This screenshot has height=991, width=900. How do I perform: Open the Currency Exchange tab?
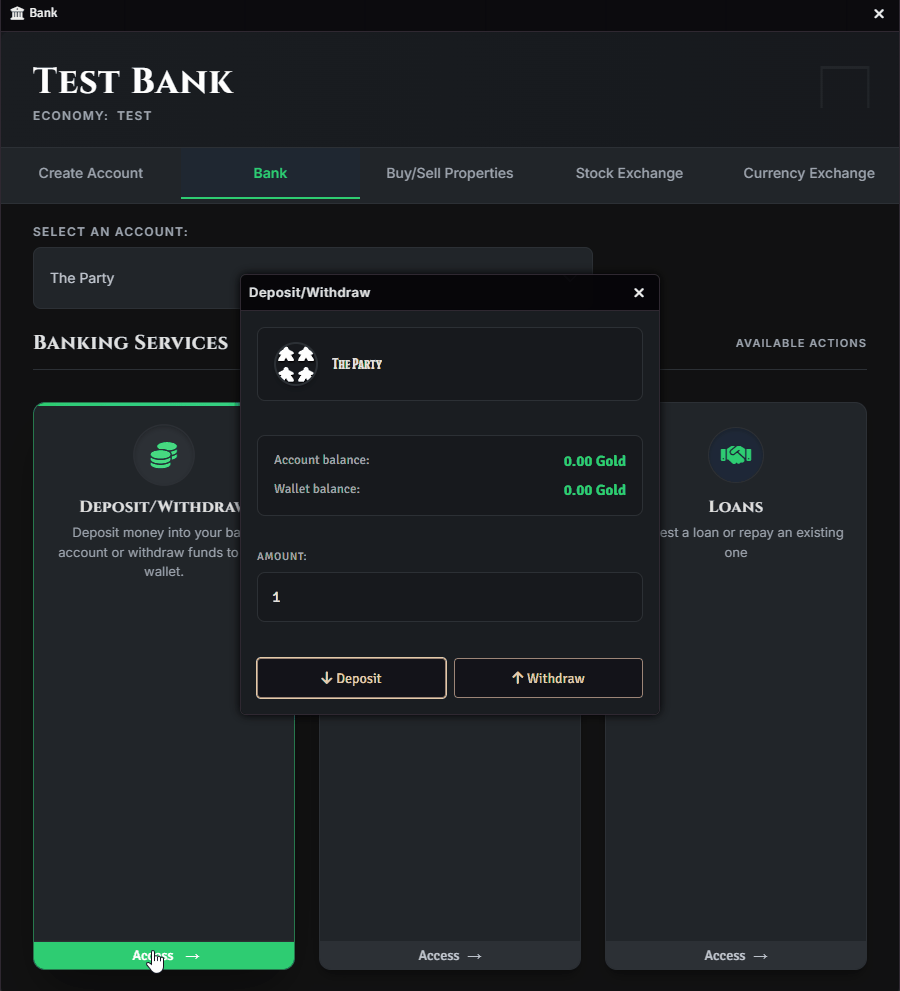[x=809, y=173]
